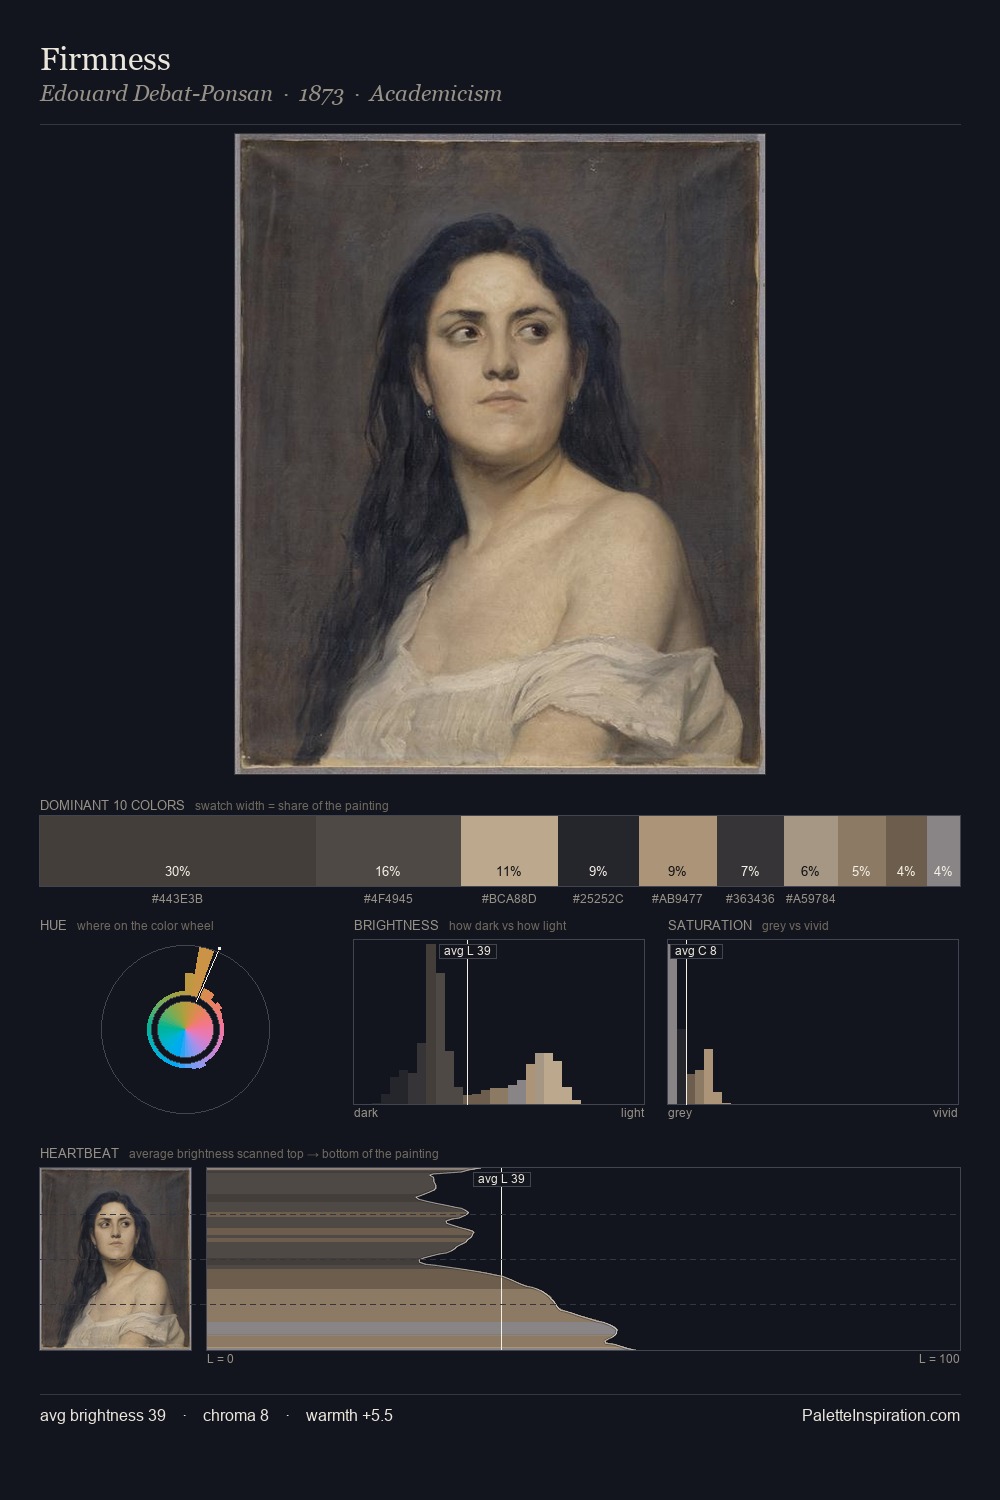Click the 'light' axis label
This screenshot has height=1500, width=1000.
coord(632,1112)
